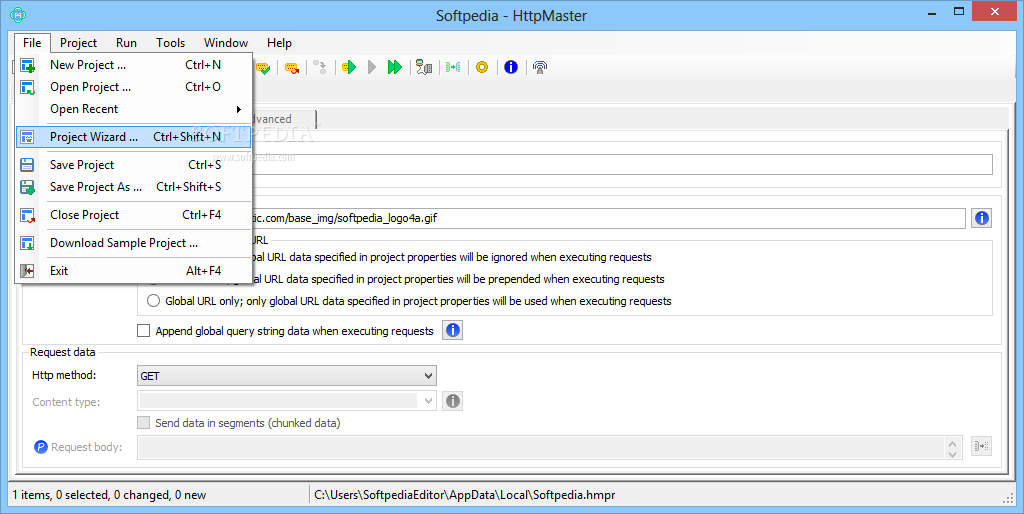Click the Exit door icon in File menu
This screenshot has width=1024, height=514.
27,271
